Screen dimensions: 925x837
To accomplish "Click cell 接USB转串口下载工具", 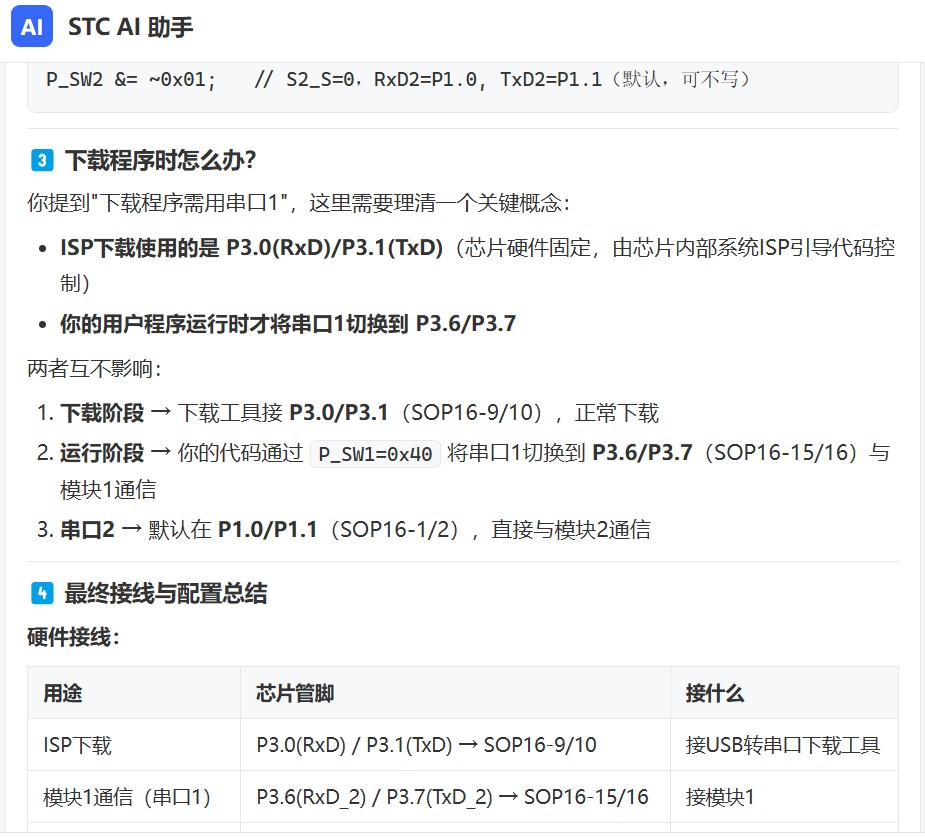I will click(x=783, y=745).
